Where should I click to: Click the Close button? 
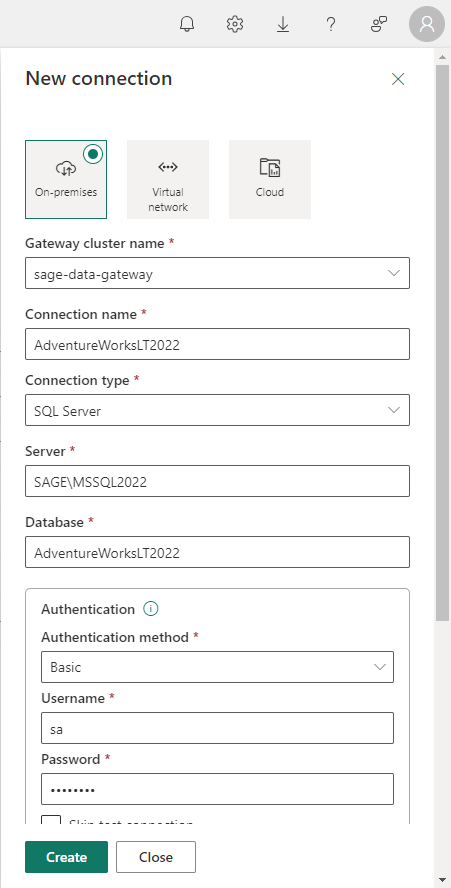click(x=156, y=857)
